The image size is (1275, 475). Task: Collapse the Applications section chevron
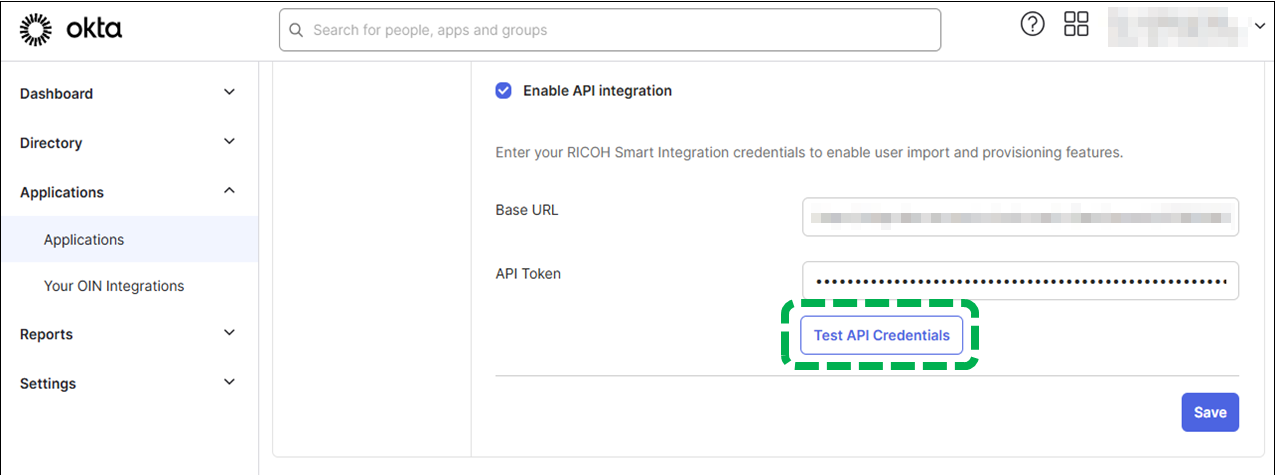pyautogui.click(x=229, y=191)
